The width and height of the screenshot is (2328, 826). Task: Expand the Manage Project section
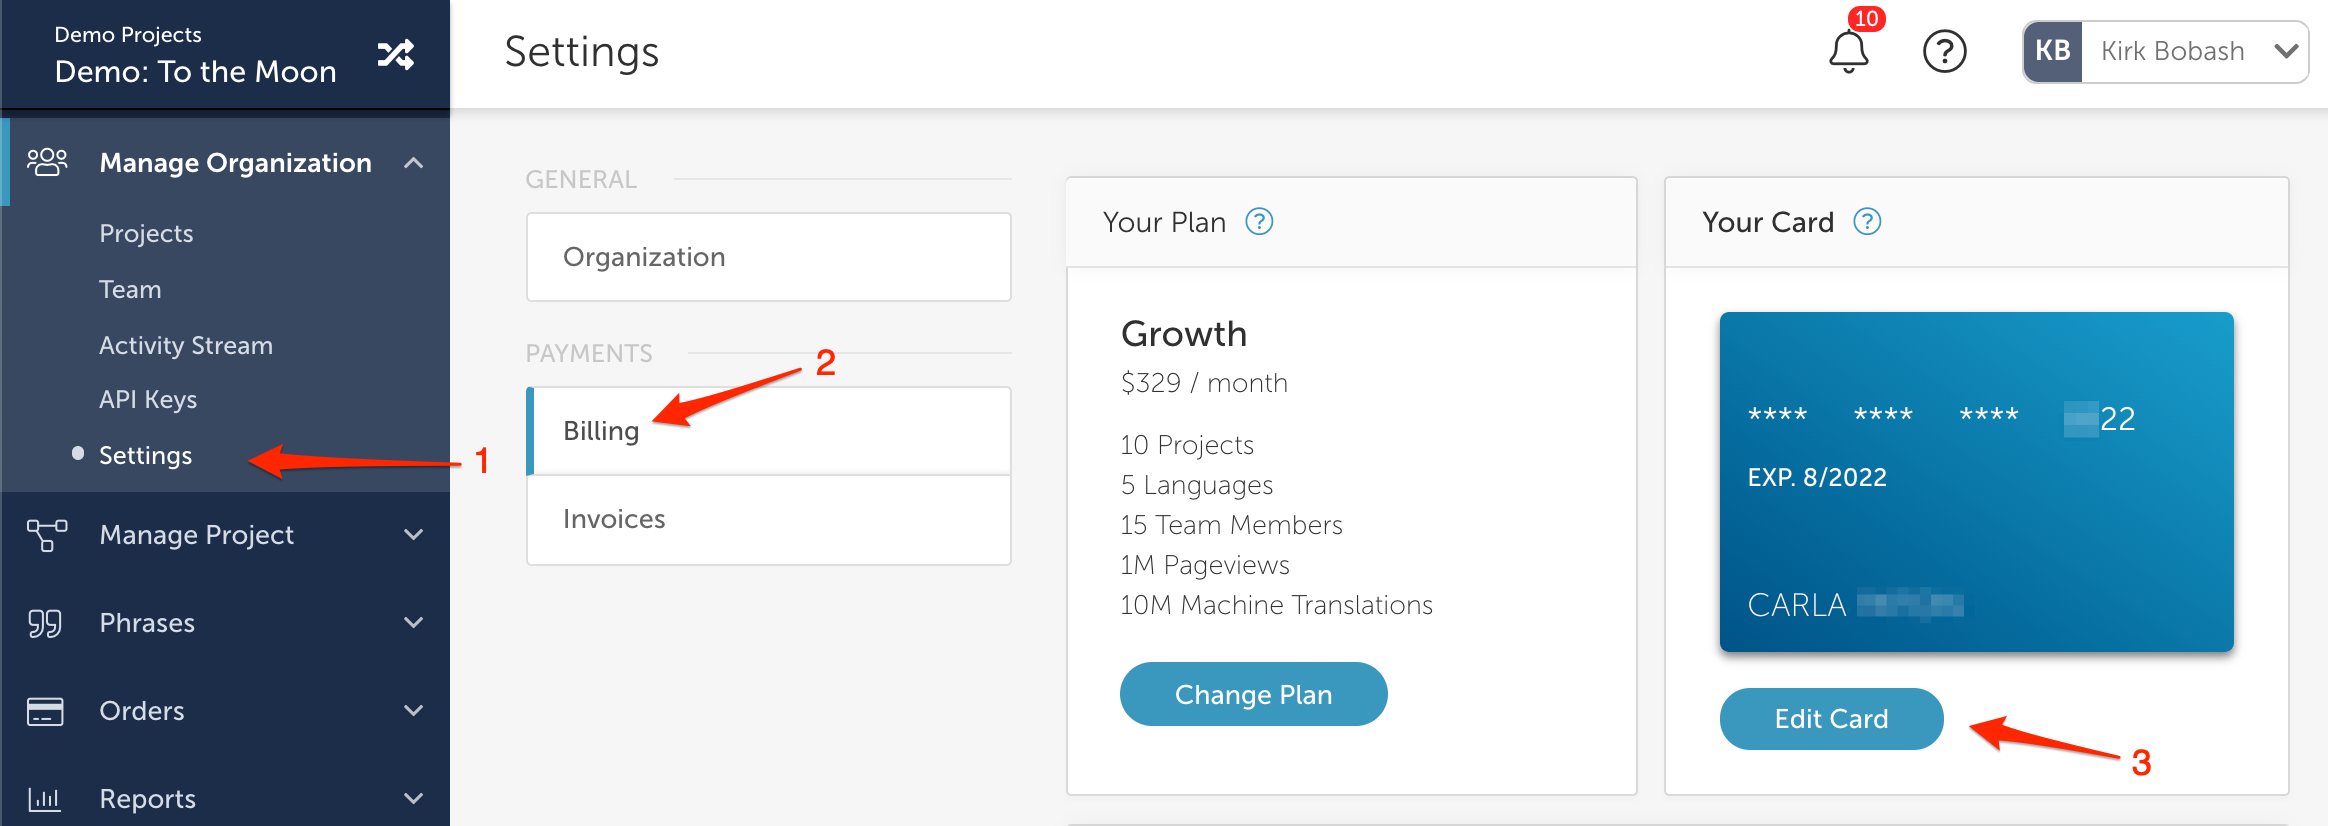(413, 535)
